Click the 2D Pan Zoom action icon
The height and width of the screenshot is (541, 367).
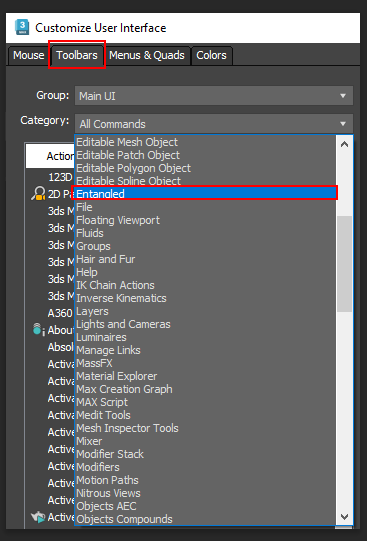pos(38,193)
